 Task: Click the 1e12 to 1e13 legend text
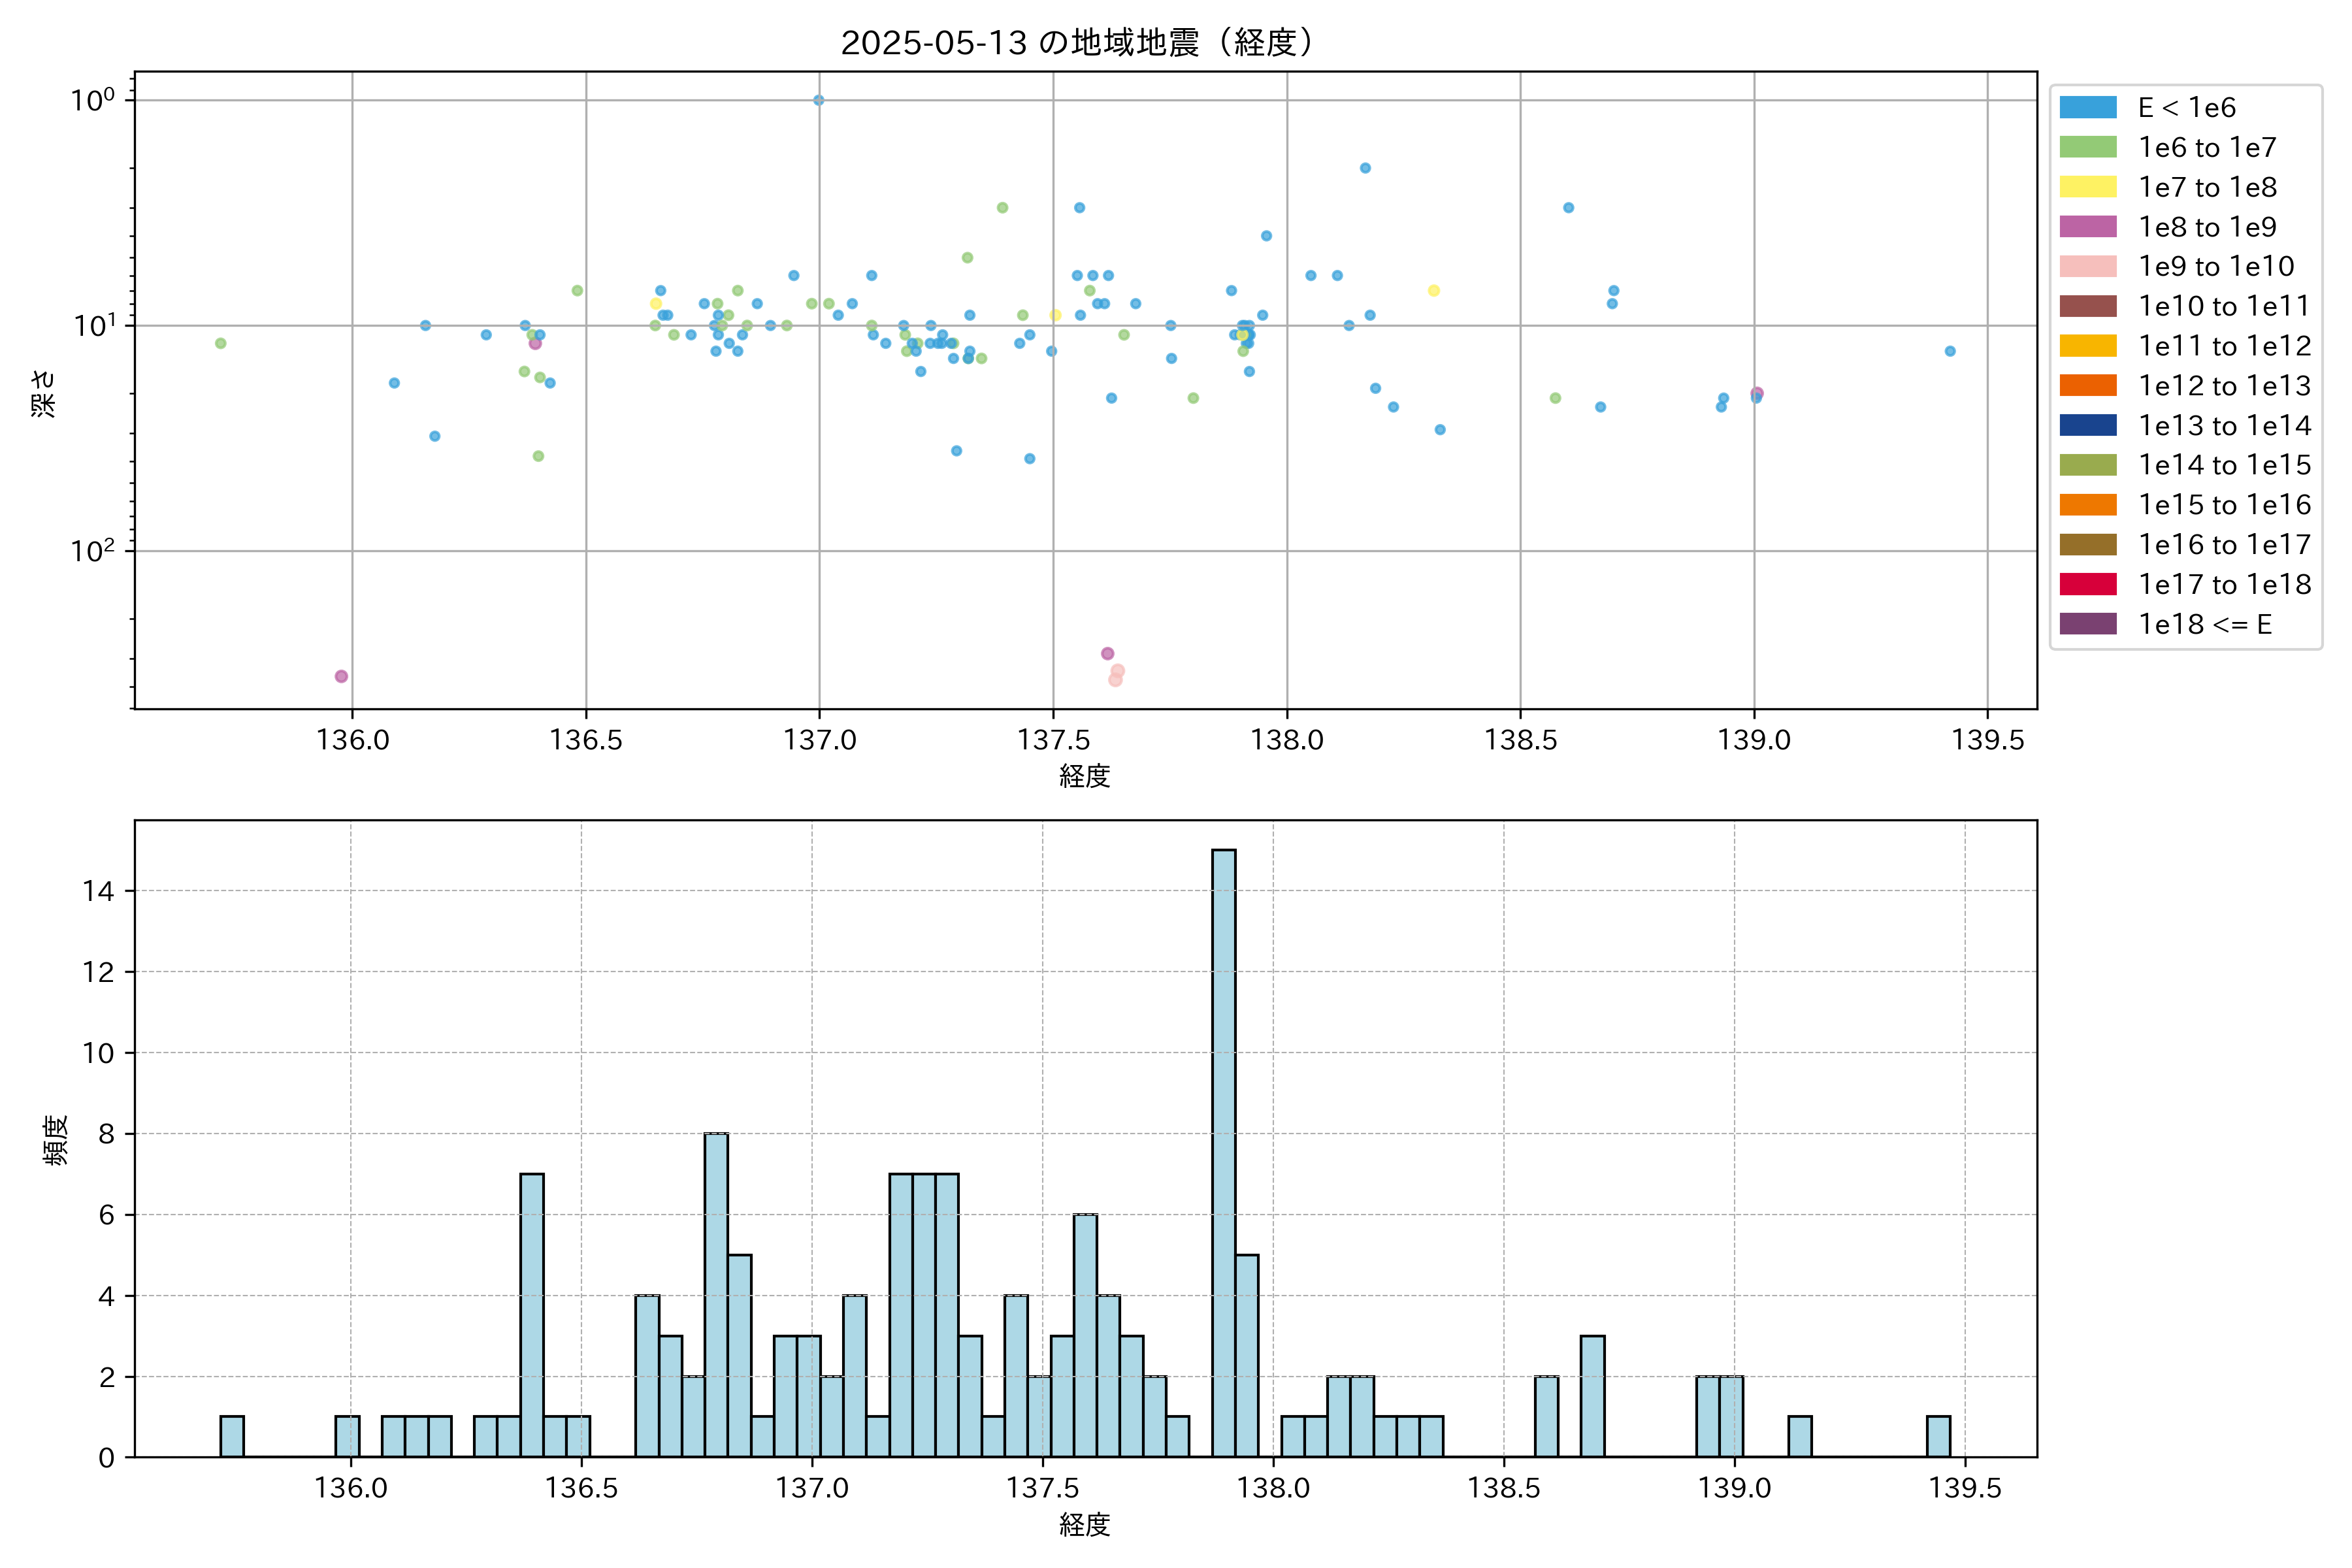(2224, 386)
